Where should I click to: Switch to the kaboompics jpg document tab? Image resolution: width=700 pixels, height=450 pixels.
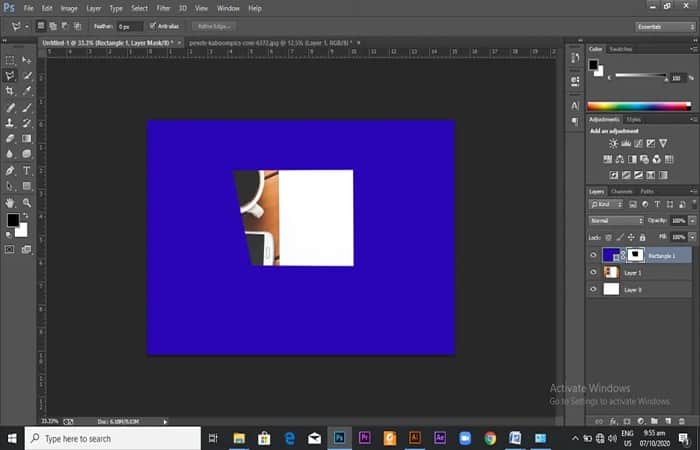271,43
